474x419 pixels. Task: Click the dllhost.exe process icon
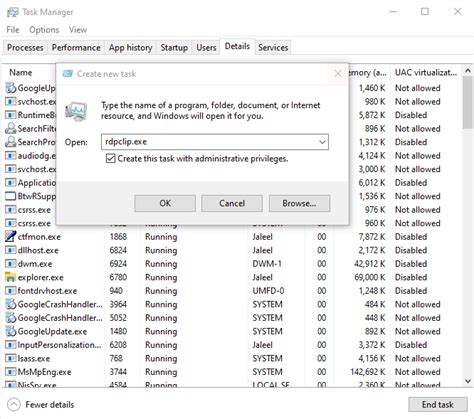[x=11, y=250]
